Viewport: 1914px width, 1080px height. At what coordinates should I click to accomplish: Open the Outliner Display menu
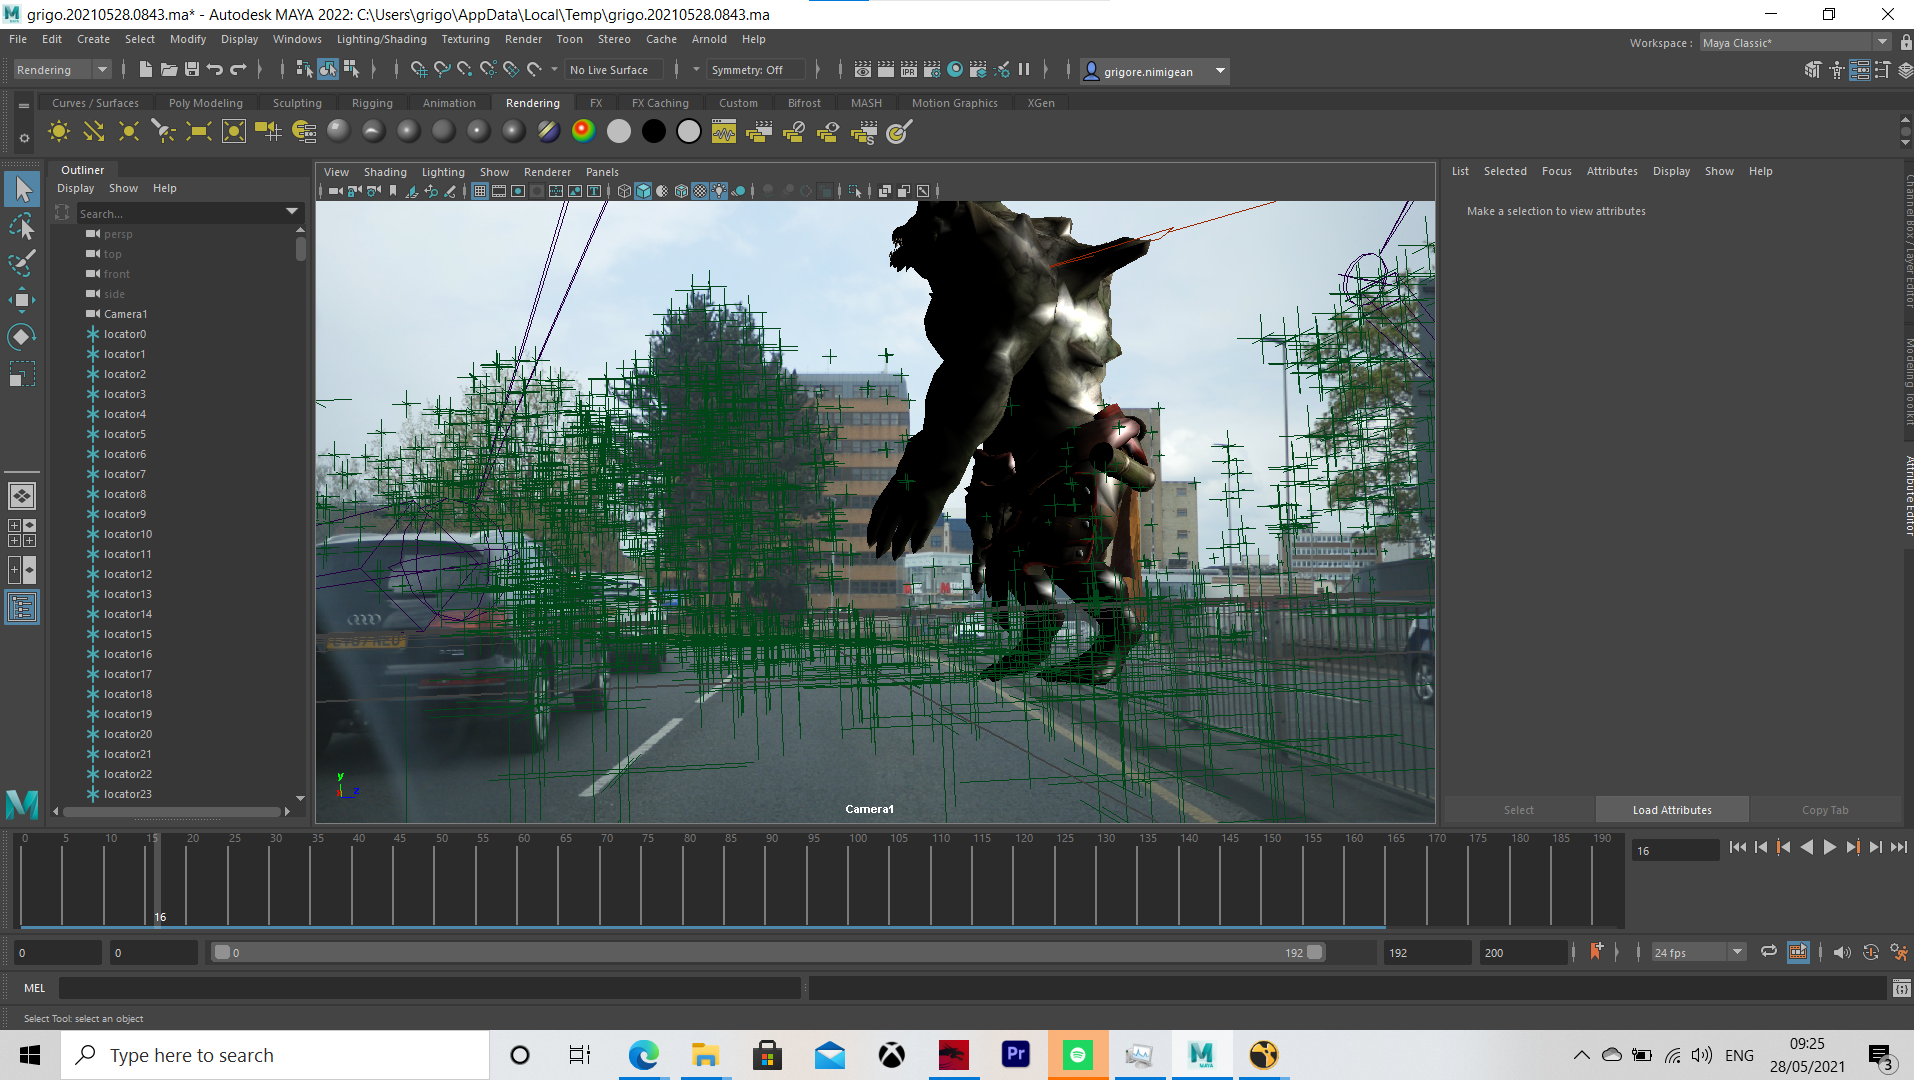click(75, 188)
